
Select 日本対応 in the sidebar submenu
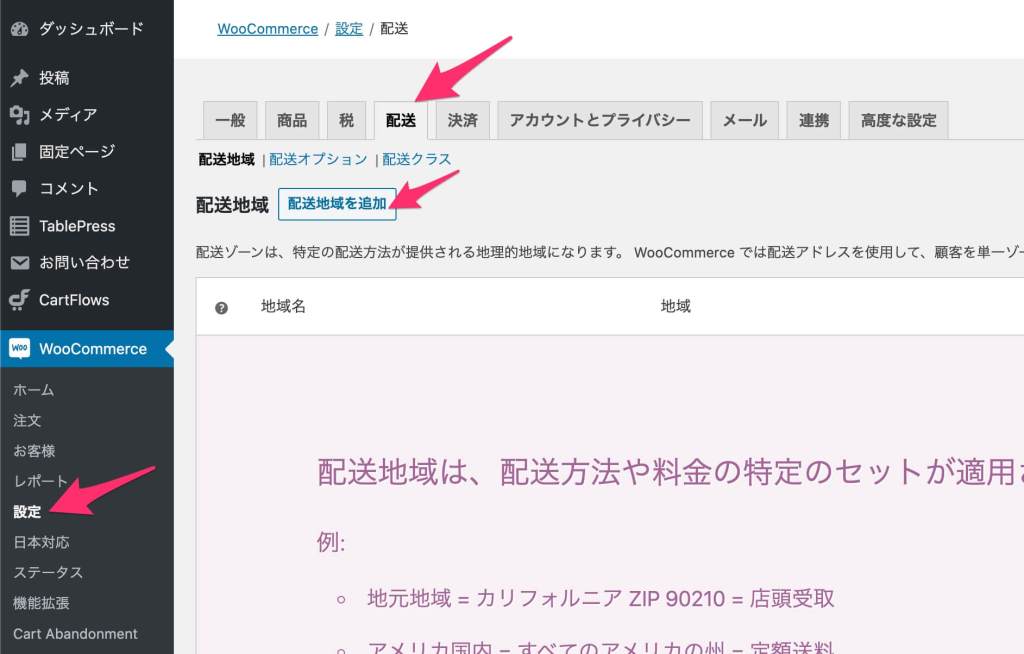pos(41,542)
